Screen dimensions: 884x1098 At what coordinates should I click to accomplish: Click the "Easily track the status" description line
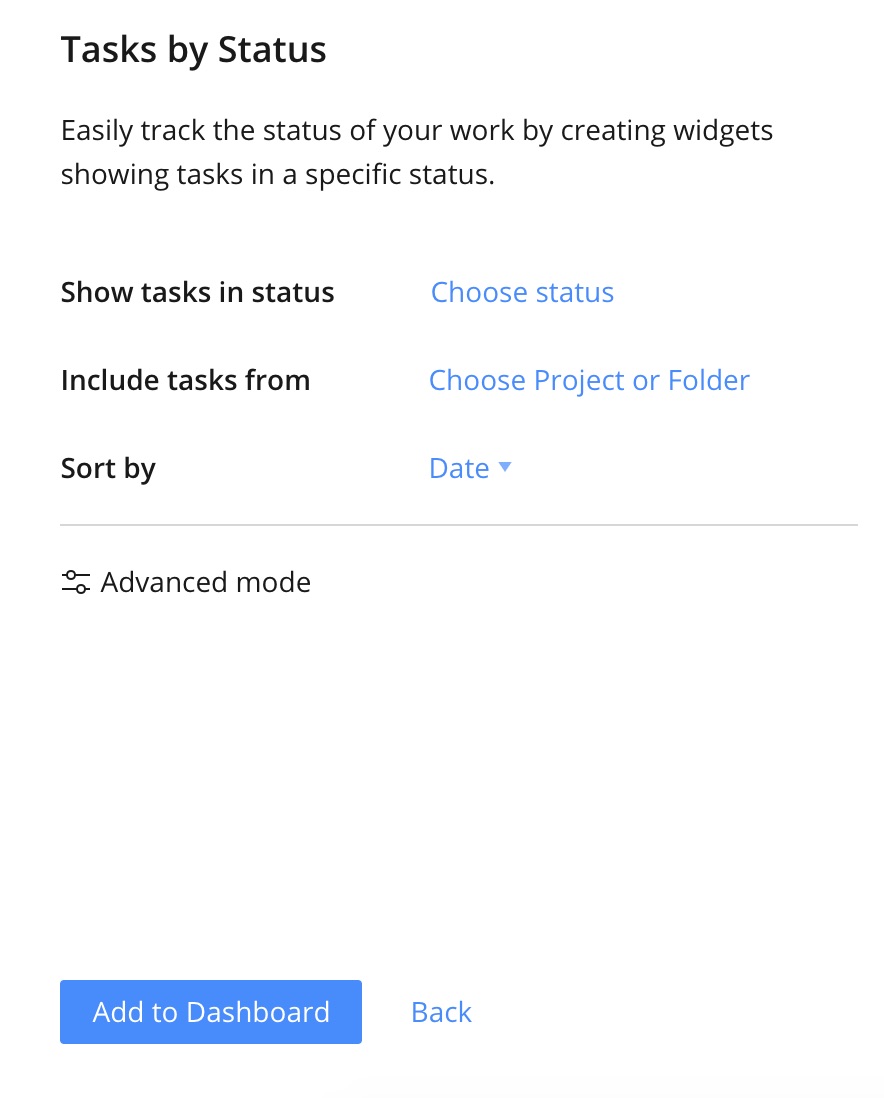(416, 130)
